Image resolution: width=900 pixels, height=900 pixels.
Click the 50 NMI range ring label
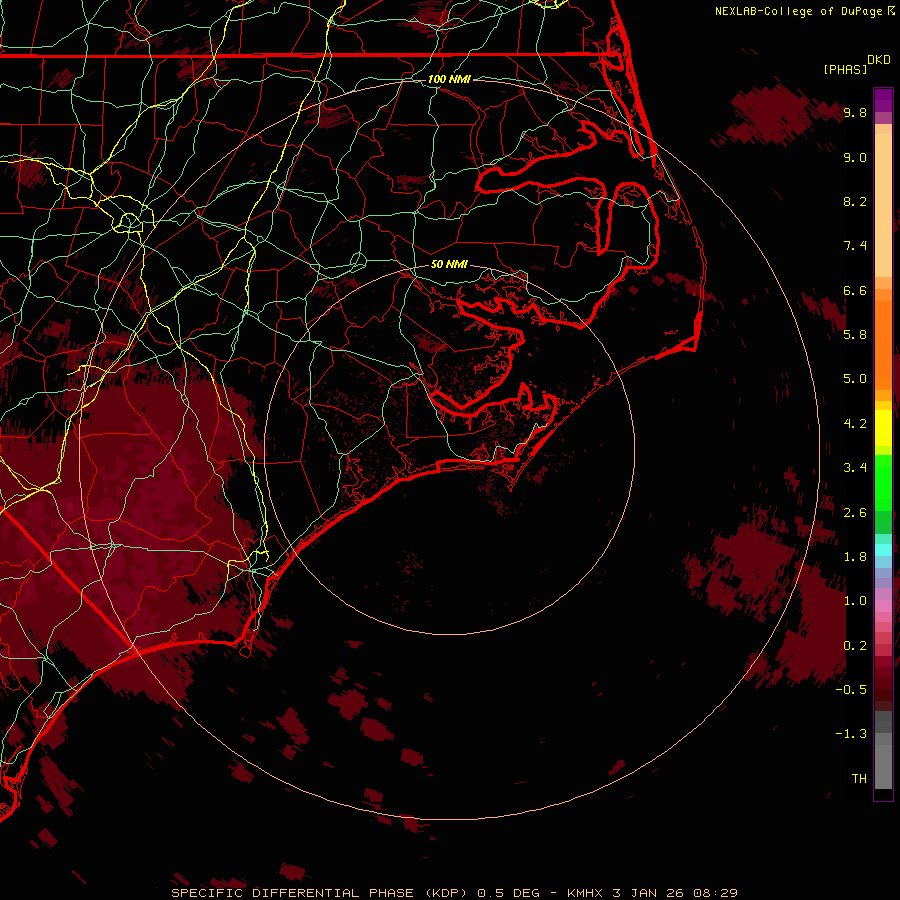click(x=449, y=264)
